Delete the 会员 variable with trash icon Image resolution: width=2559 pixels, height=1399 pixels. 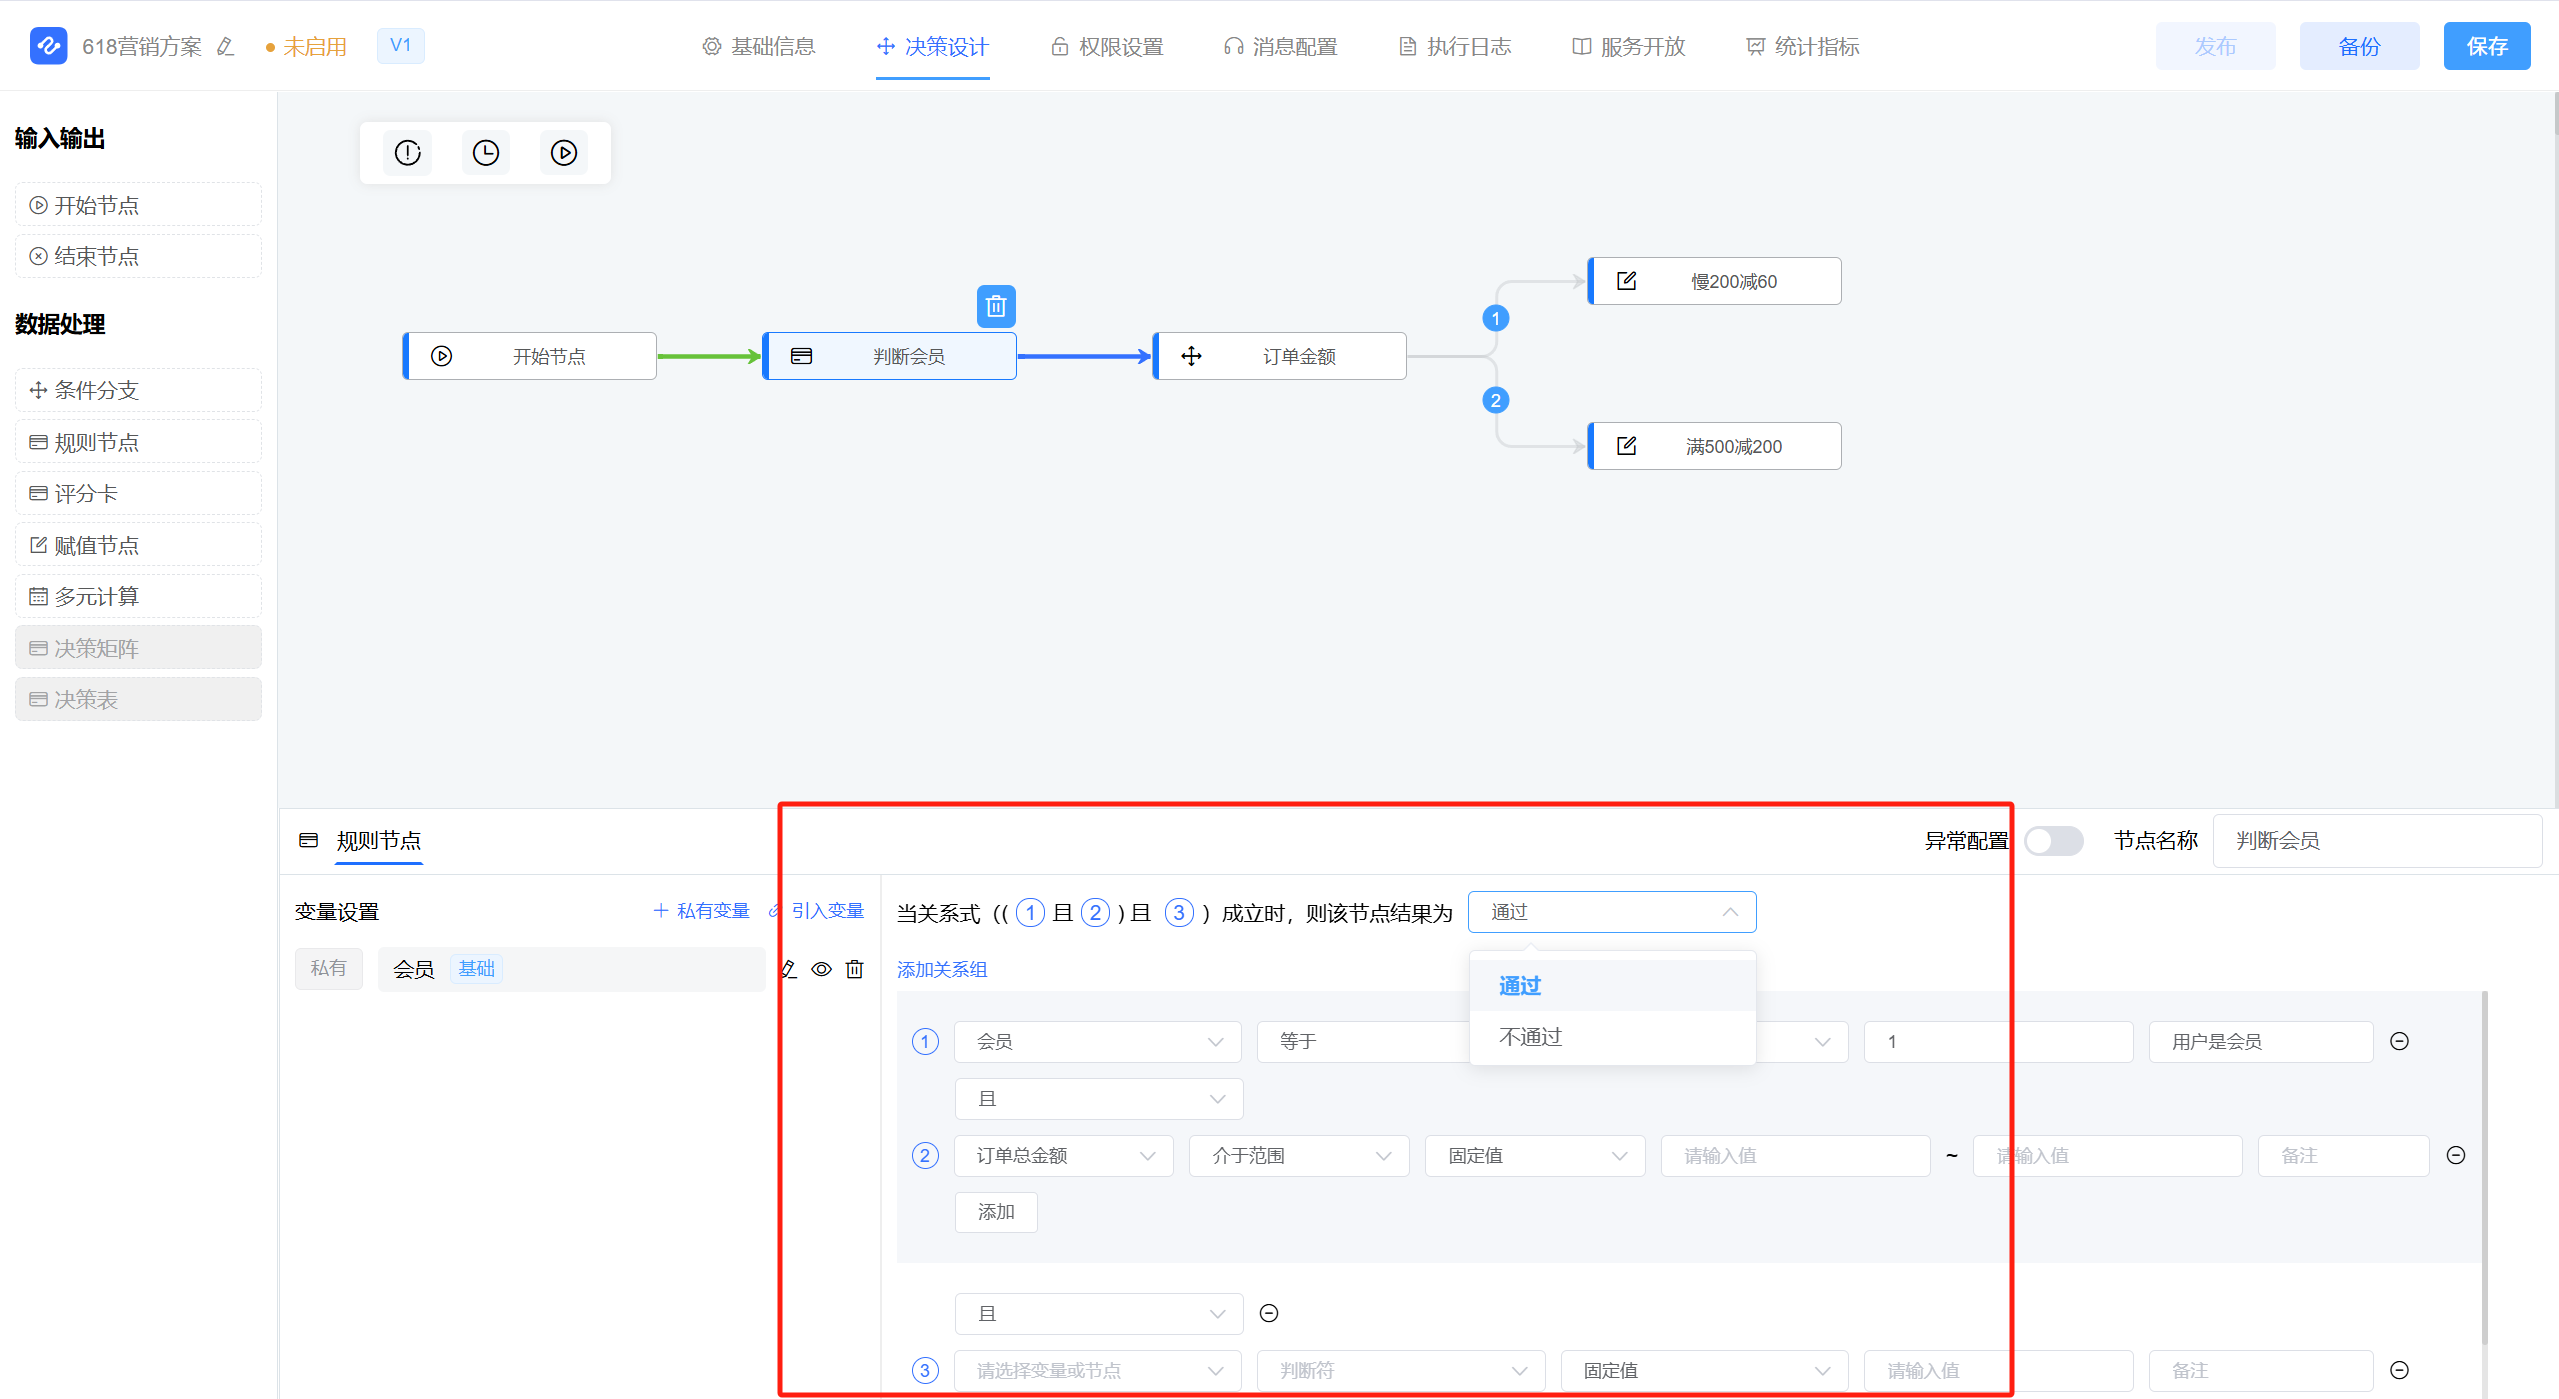(854, 969)
